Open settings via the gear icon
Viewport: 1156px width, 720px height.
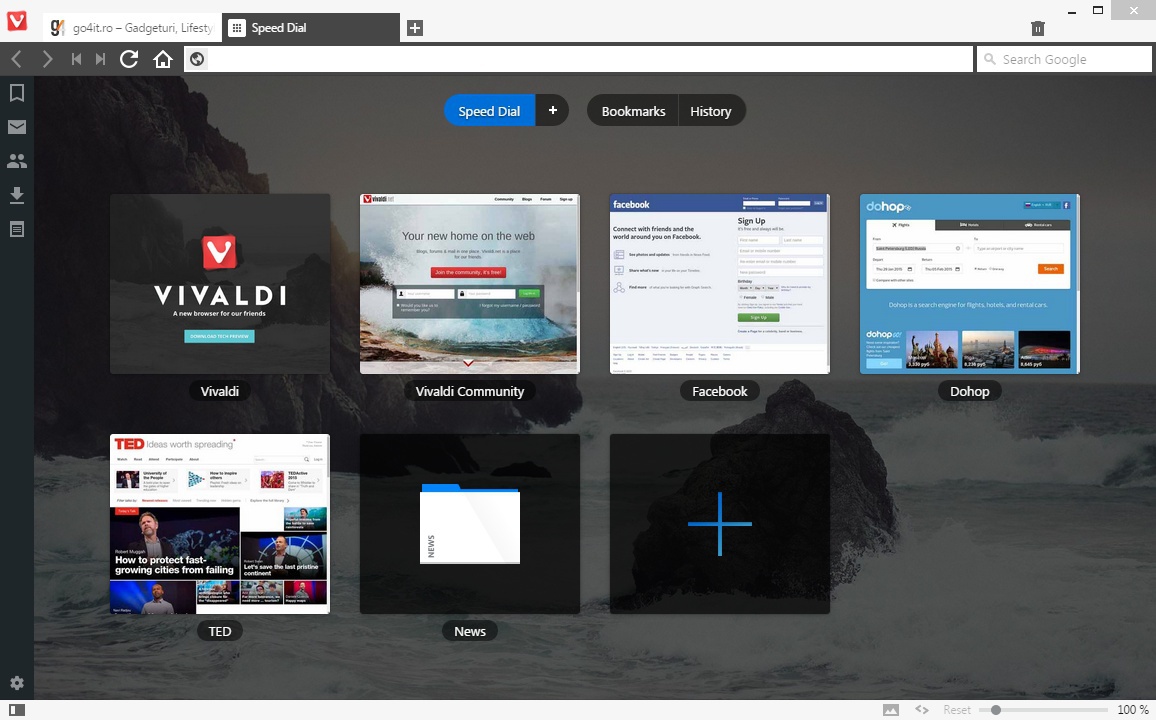(16, 682)
